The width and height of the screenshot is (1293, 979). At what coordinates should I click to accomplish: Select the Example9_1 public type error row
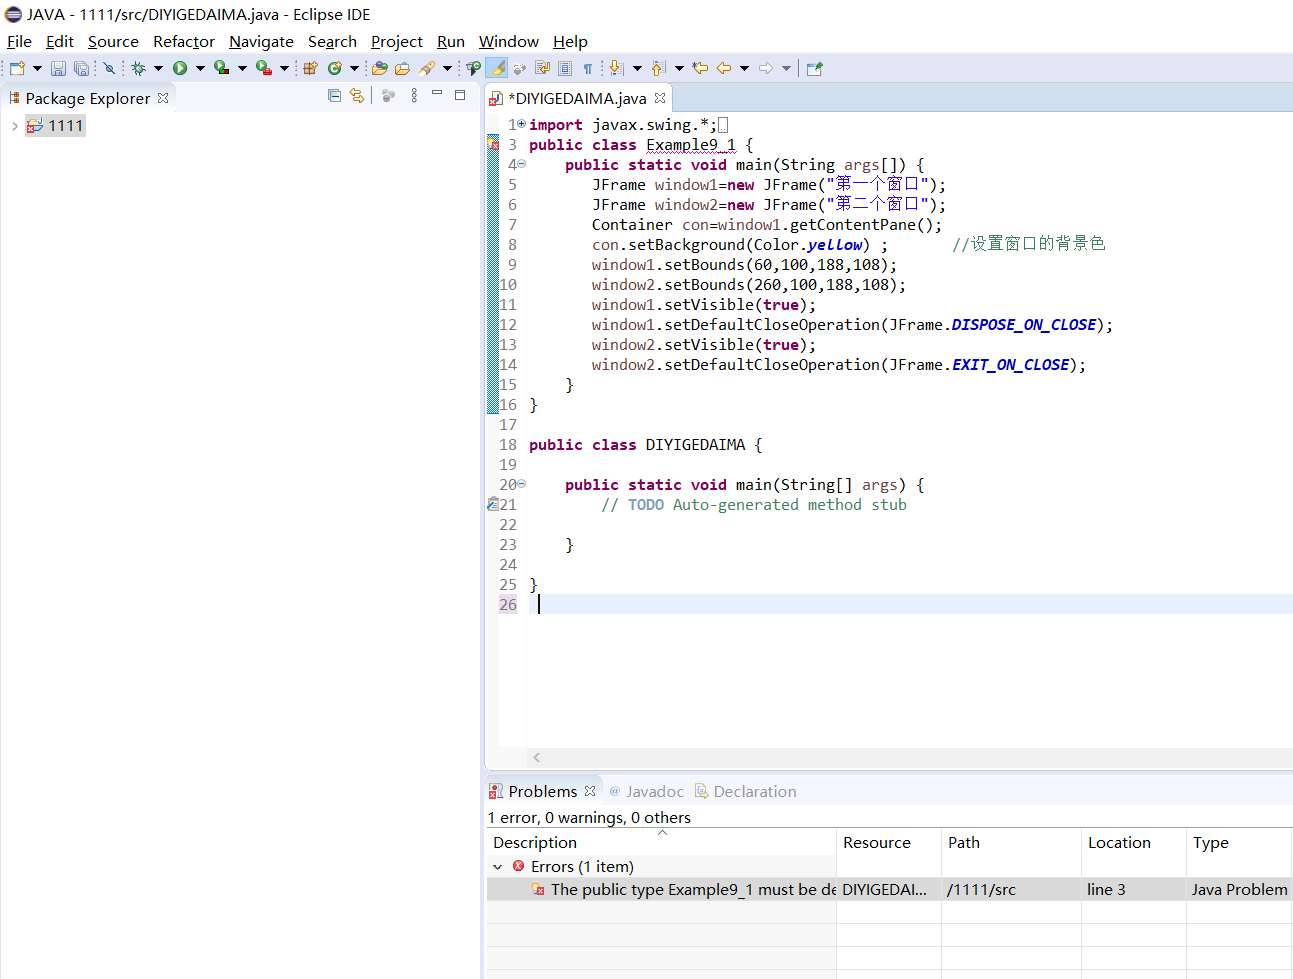(x=889, y=889)
